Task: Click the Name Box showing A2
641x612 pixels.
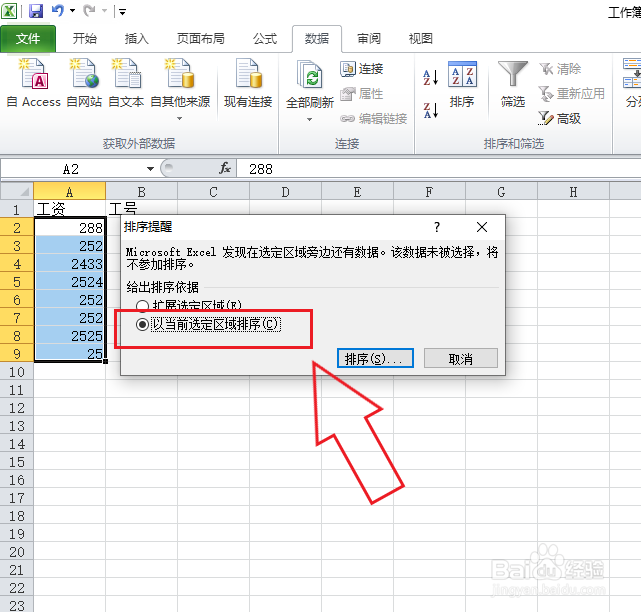Action: pos(71,168)
